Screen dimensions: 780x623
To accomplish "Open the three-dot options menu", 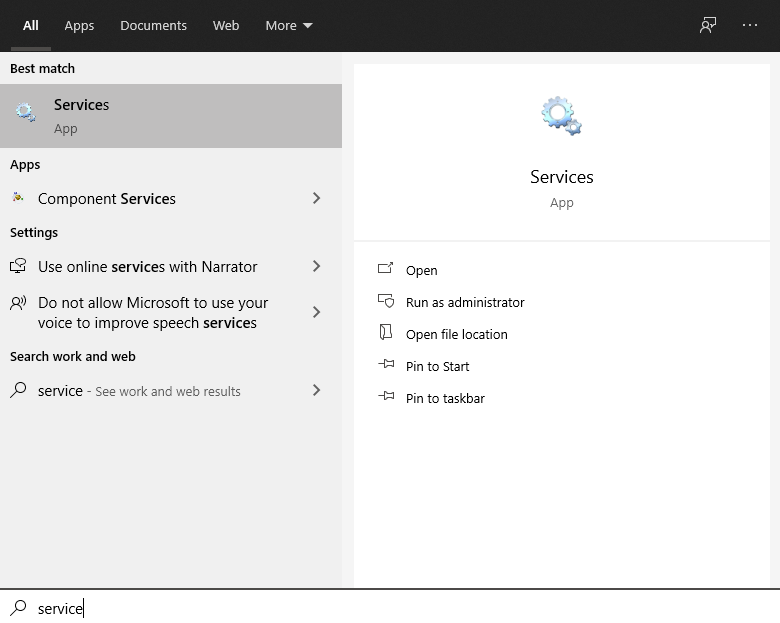I will pyautogui.click(x=750, y=26).
